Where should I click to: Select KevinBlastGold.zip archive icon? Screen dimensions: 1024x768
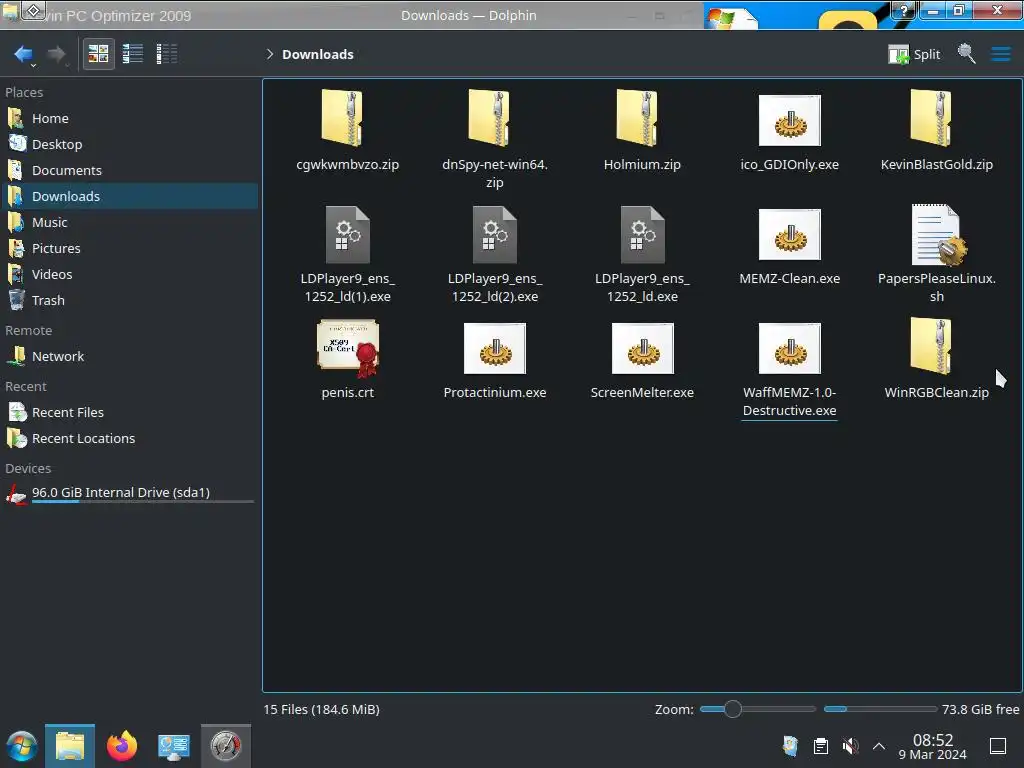pos(931,118)
